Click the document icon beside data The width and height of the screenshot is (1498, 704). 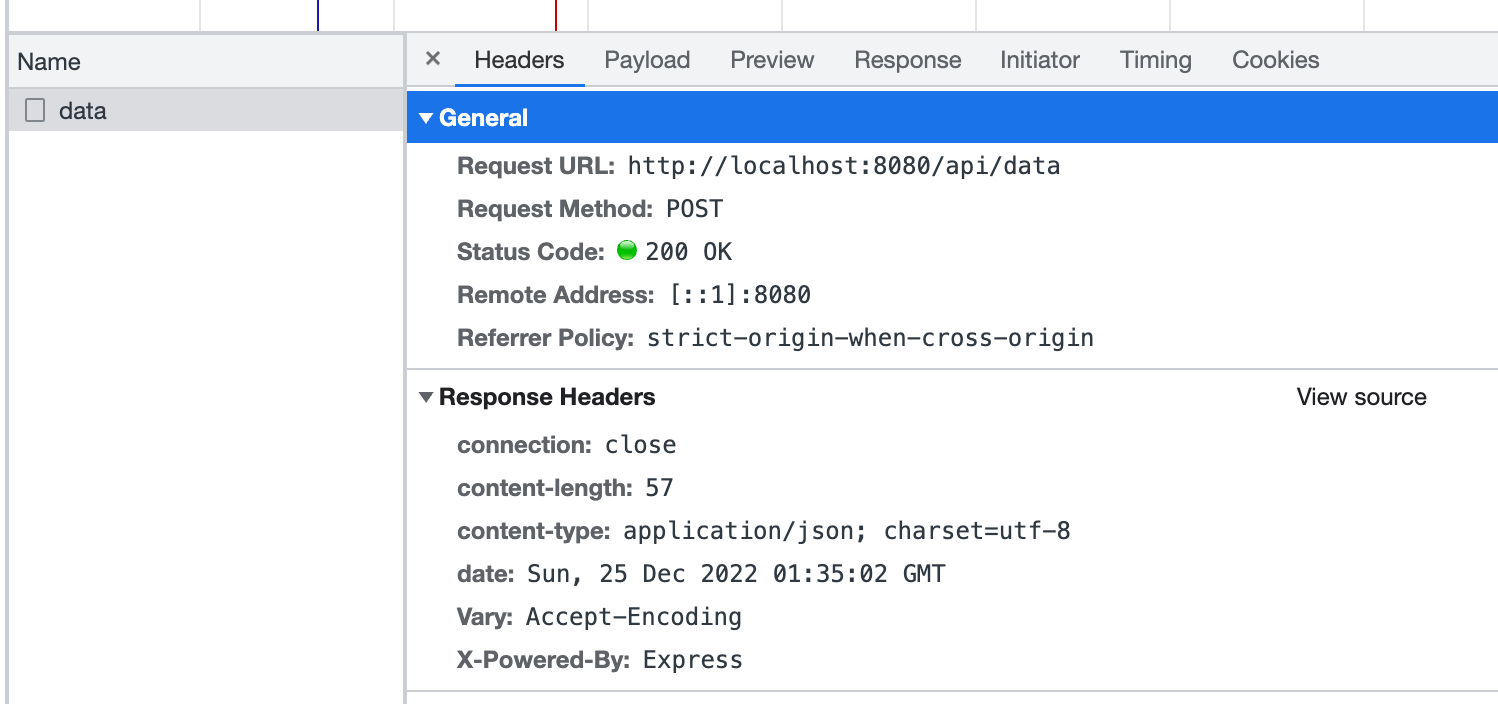pos(35,111)
